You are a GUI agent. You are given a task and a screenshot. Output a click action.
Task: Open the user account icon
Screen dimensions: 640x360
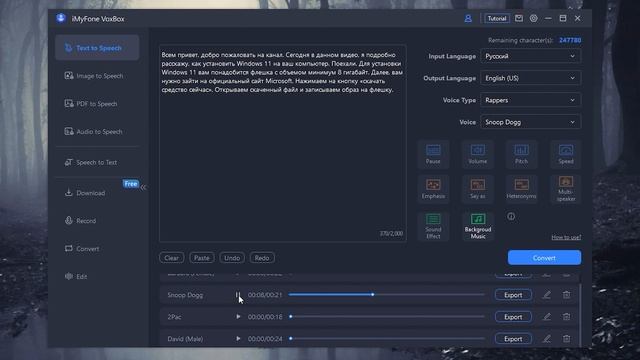[x=468, y=18]
